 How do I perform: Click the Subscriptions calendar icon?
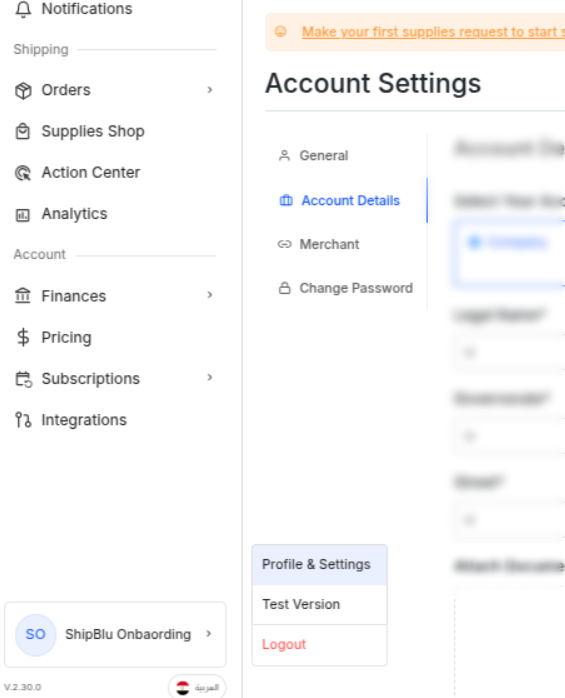pos(24,379)
